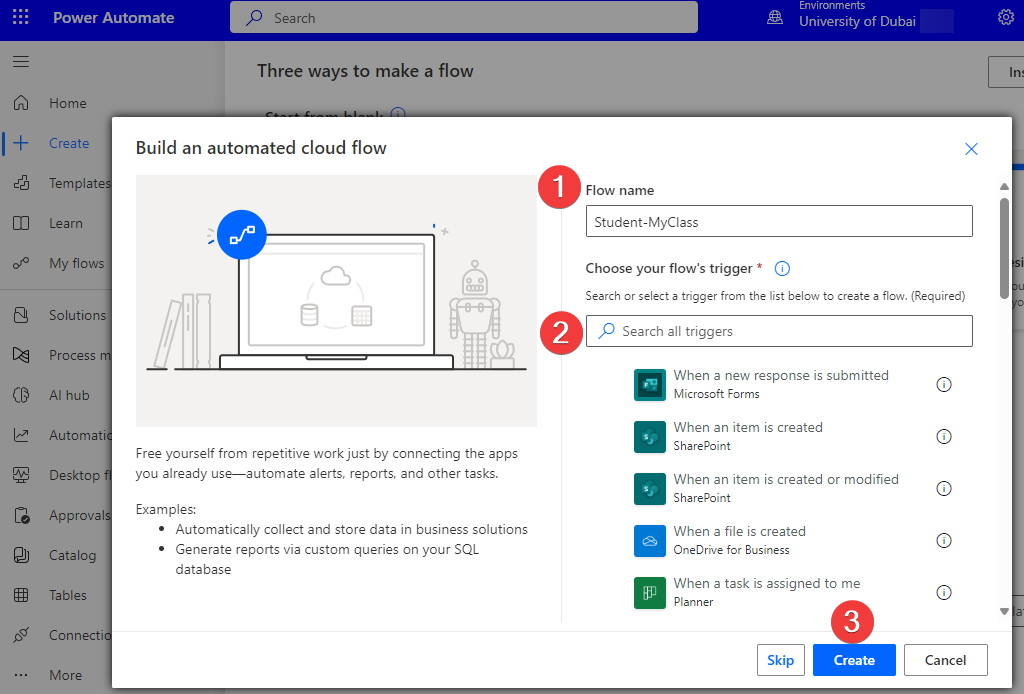Image resolution: width=1024 pixels, height=694 pixels.
Task: Click the scrollbar down arrow
Action: click(1004, 612)
